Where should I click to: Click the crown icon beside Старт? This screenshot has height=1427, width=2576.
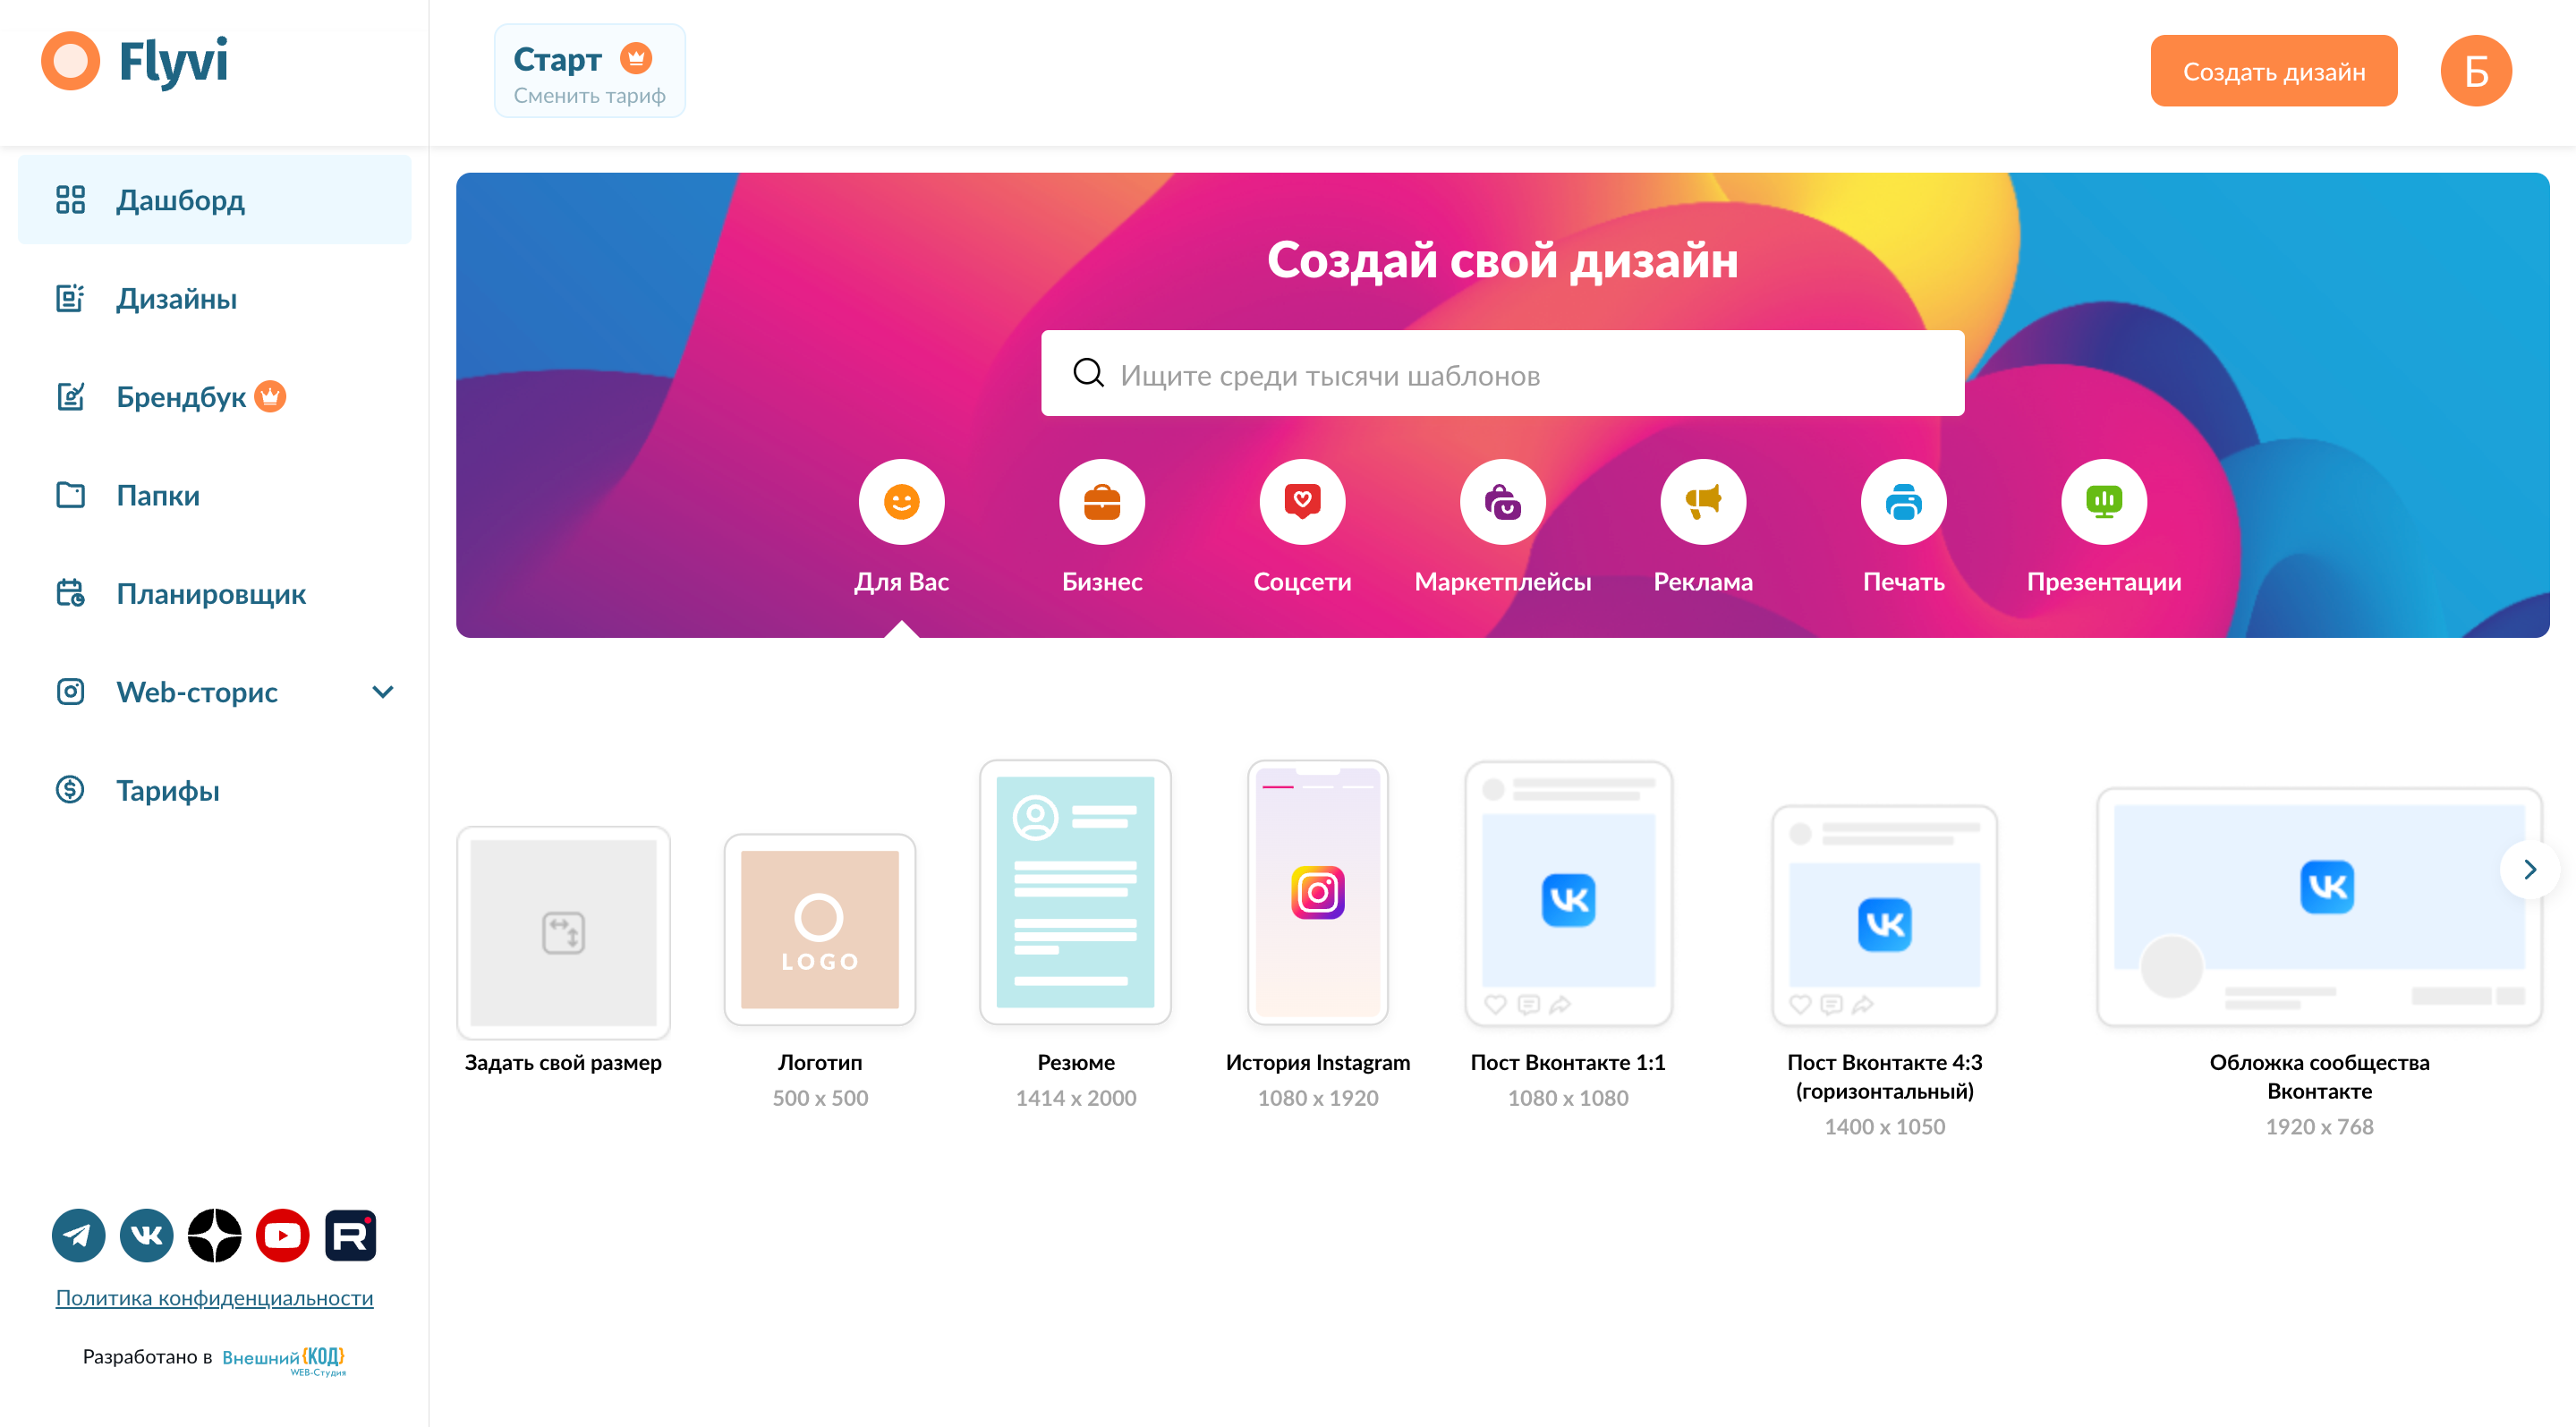[x=636, y=58]
